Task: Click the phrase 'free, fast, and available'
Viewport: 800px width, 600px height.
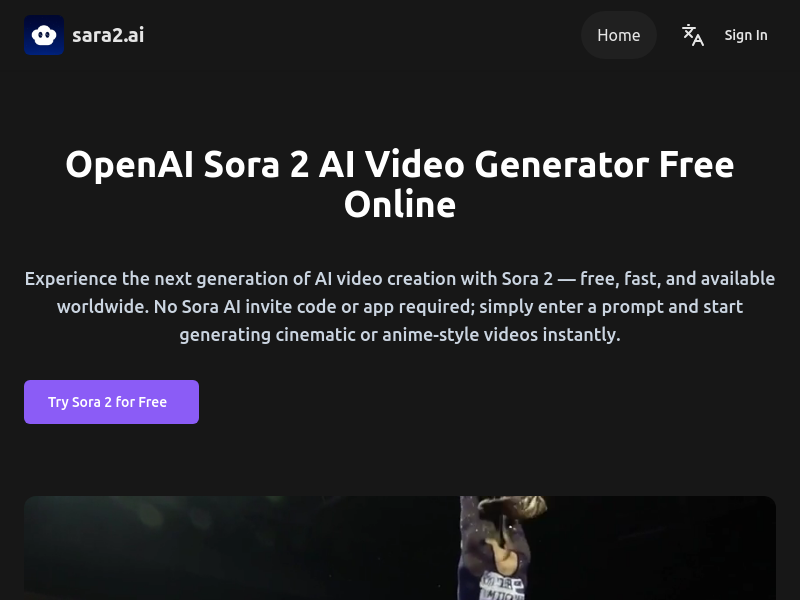Action: pos(678,279)
